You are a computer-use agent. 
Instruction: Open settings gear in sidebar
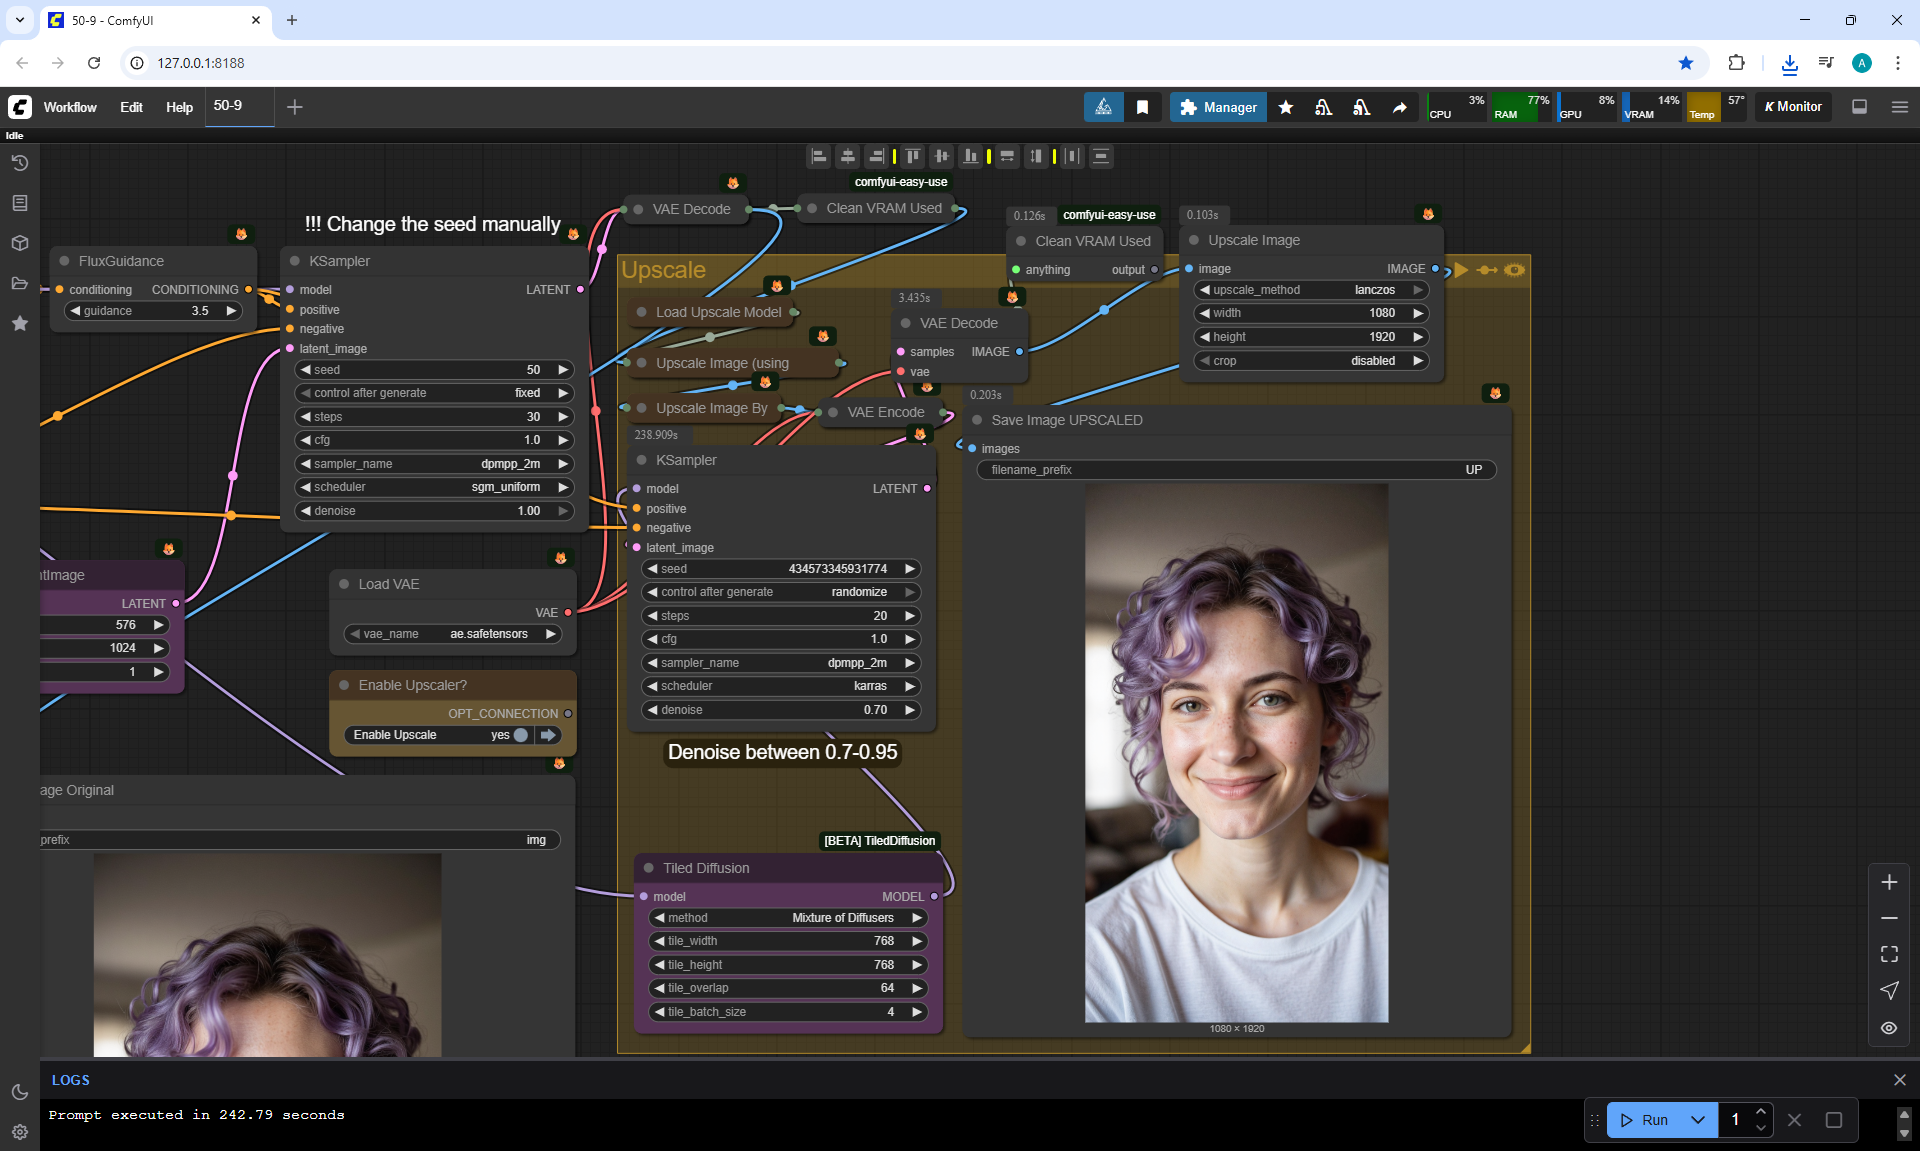coord(19,1132)
